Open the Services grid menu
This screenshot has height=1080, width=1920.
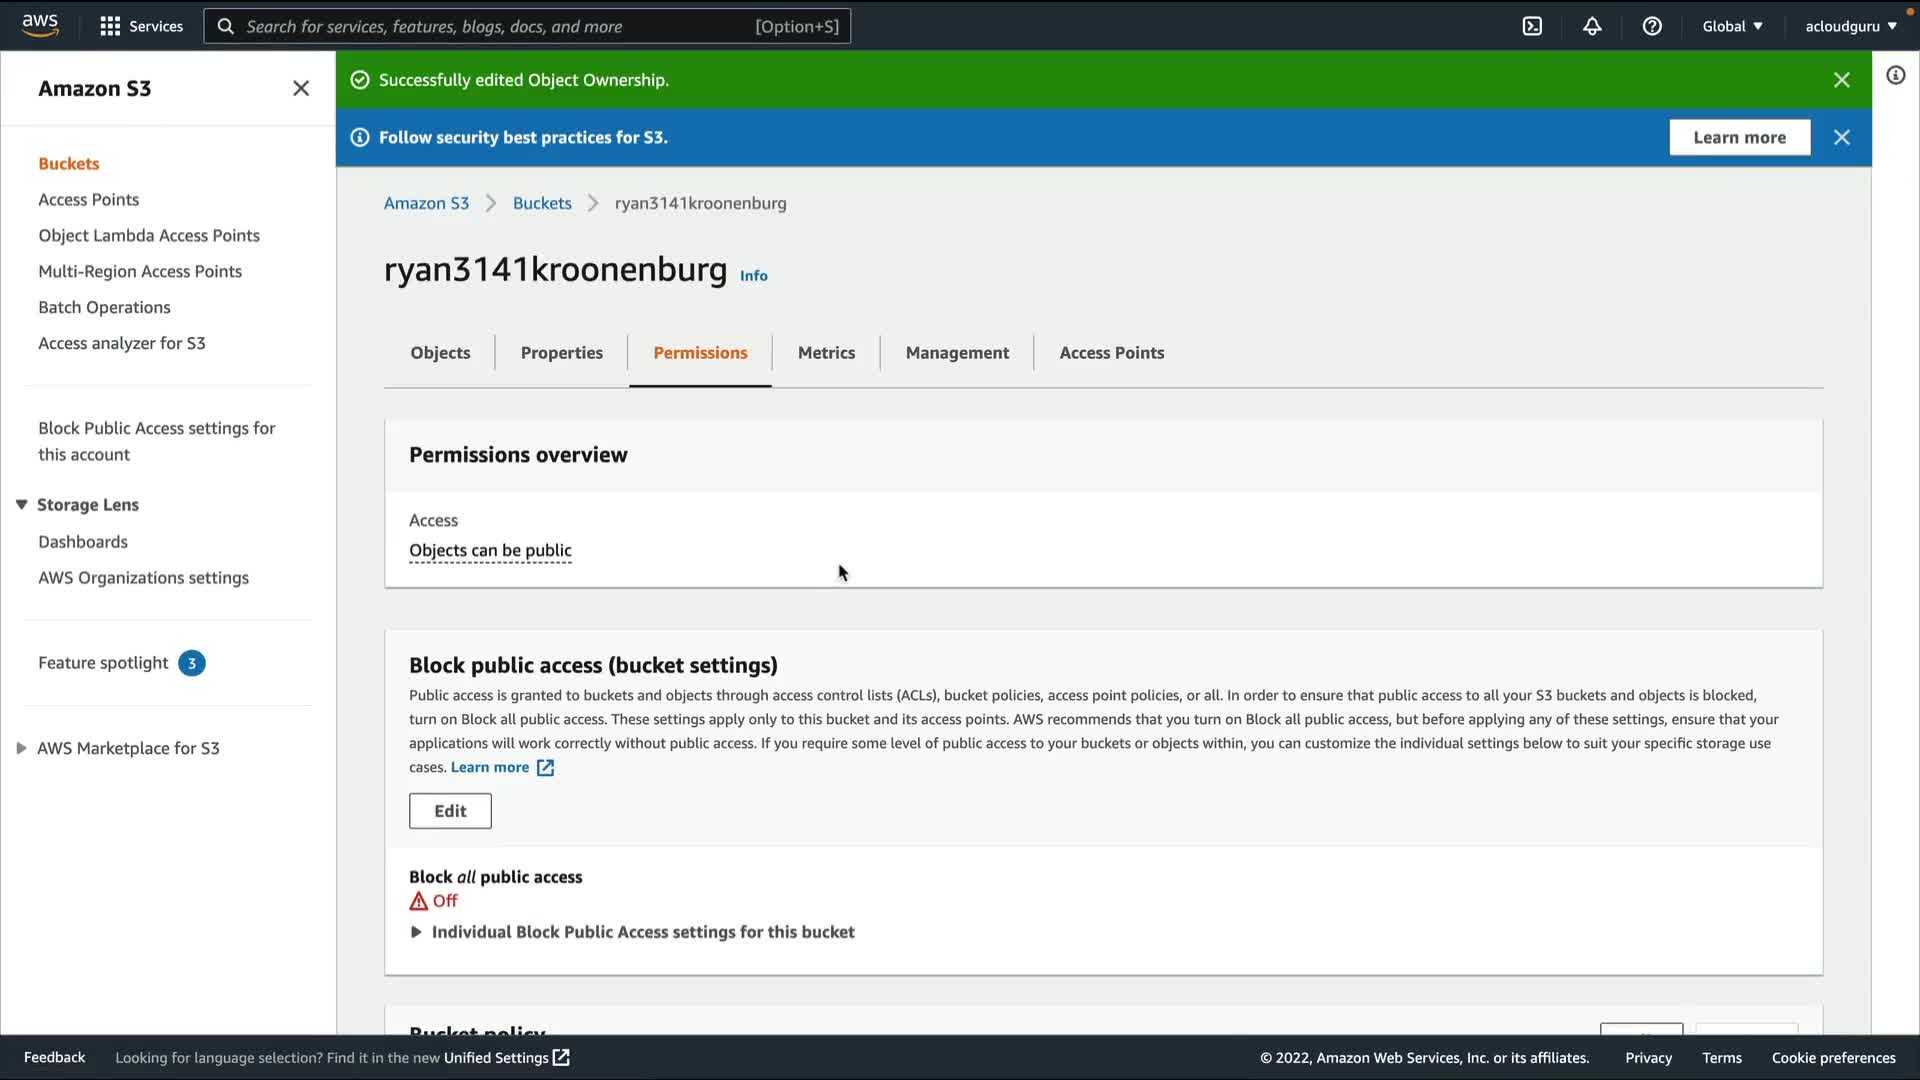(x=141, y=27)
